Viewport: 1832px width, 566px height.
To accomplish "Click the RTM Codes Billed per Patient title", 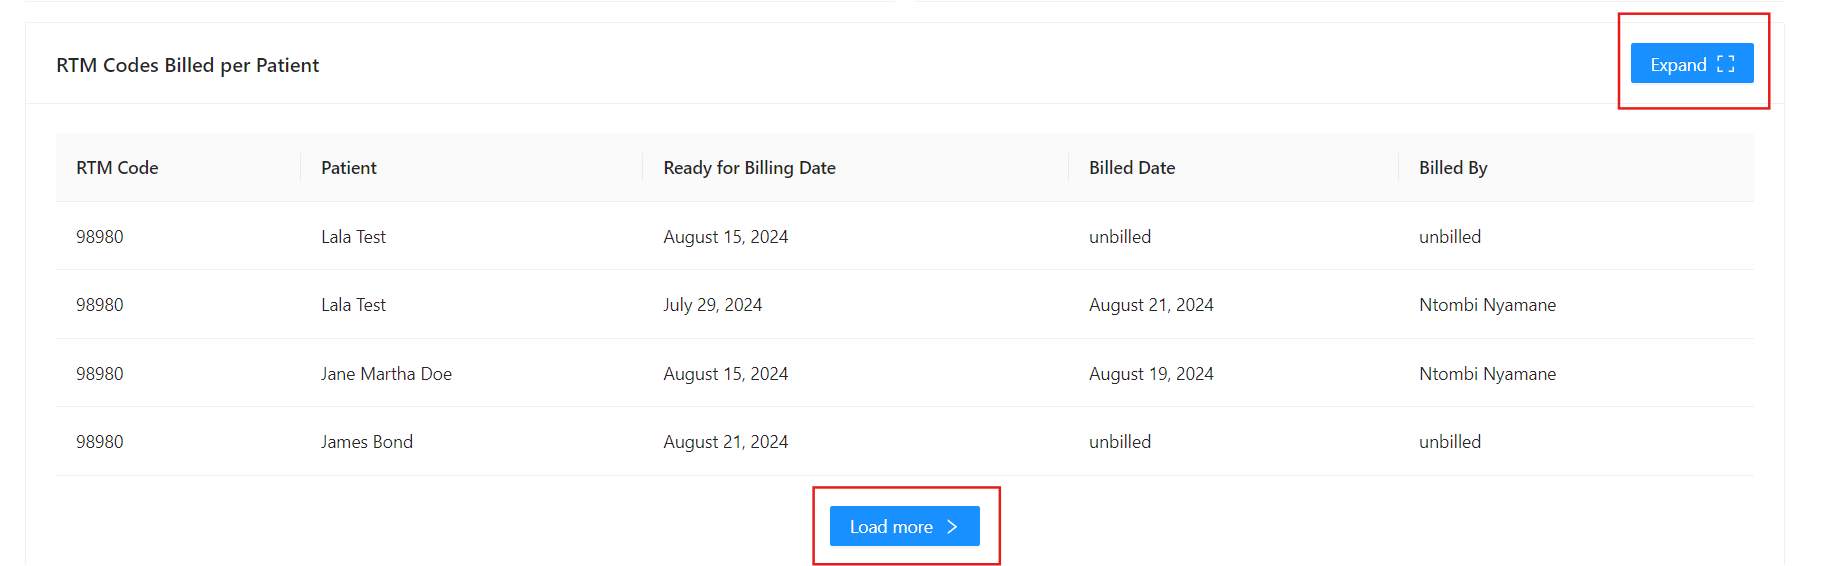I will point(188,65).
